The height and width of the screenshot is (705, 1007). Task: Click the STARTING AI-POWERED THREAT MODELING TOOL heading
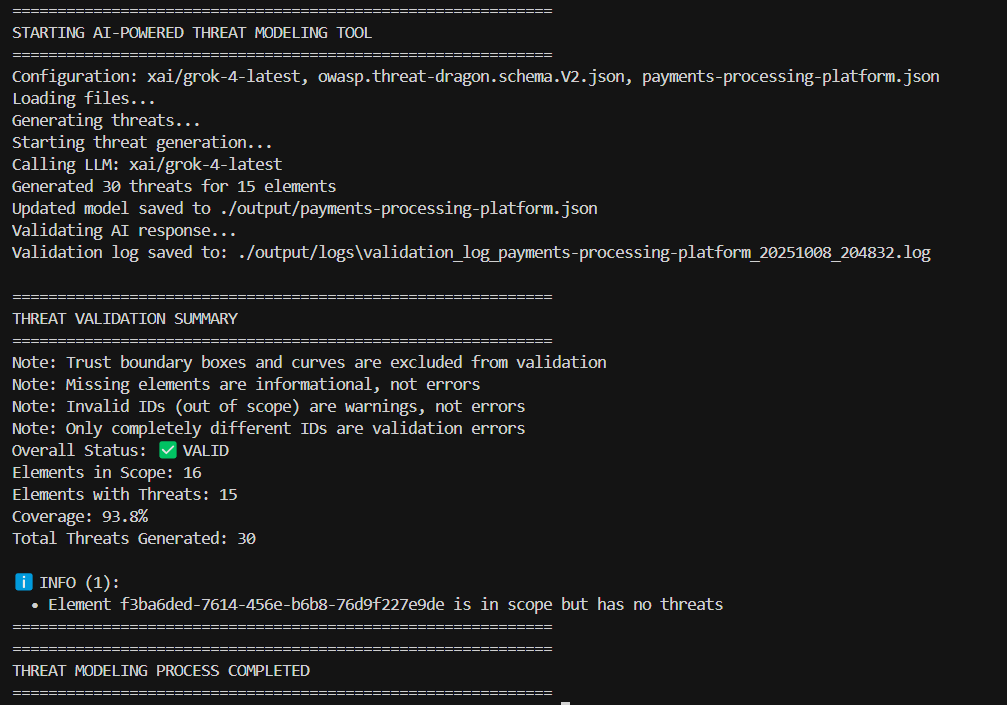[x=192, y=32]
